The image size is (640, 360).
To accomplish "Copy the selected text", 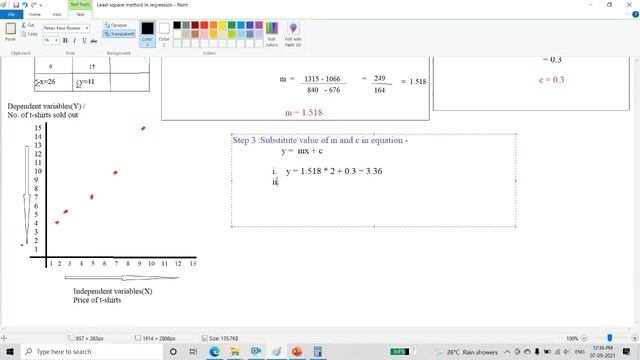I will click(29, 34).
